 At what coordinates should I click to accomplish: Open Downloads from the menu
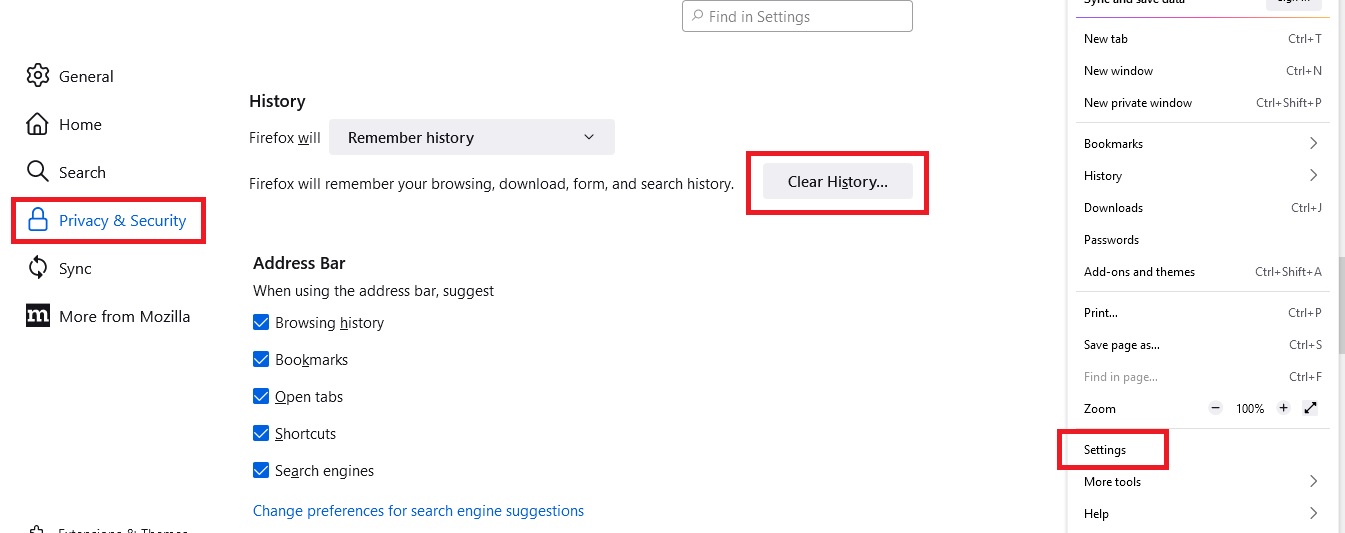click(x=1203, y=208)
